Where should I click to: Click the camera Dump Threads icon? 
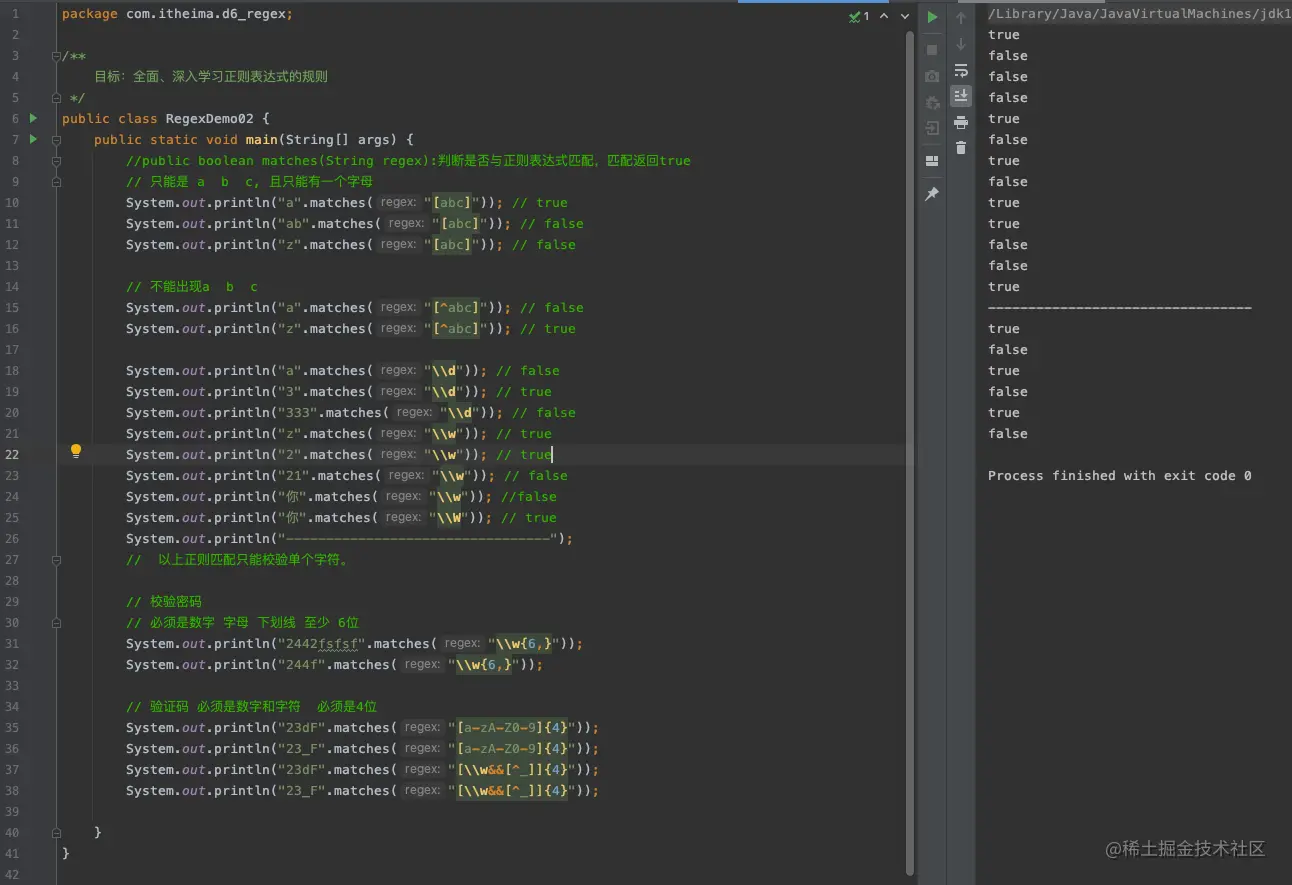(932, 76)
